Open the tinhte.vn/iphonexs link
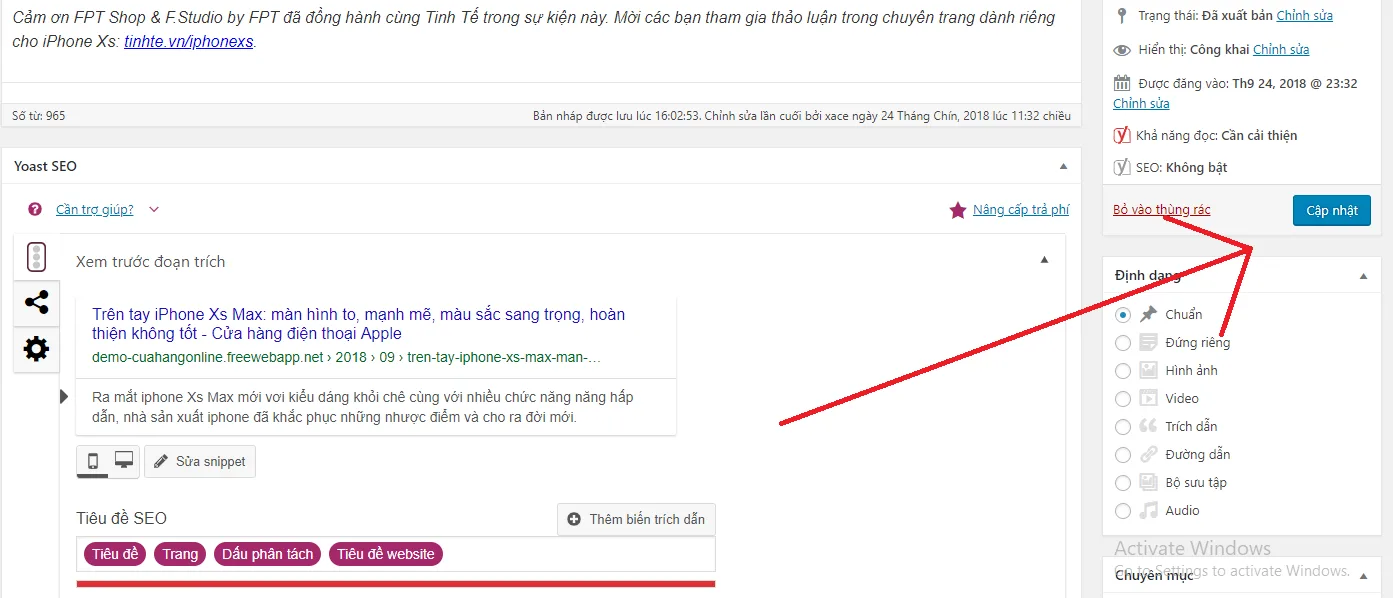This screenshot has width=1393, height=598. [x=189, y=42]
